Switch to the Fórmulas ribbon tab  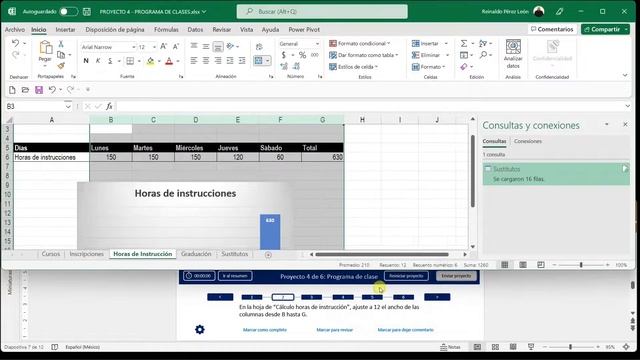(x=166, y=29)
